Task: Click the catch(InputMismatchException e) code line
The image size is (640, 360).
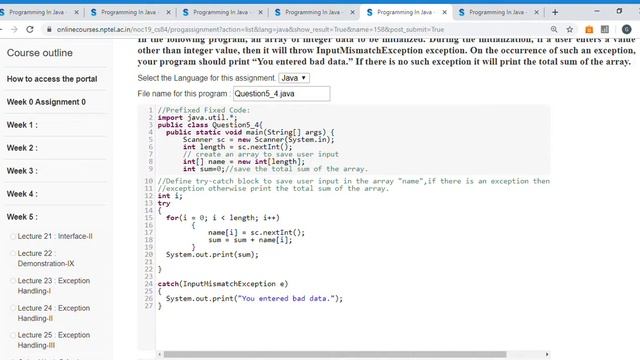Action: click(x=223, y=284)
